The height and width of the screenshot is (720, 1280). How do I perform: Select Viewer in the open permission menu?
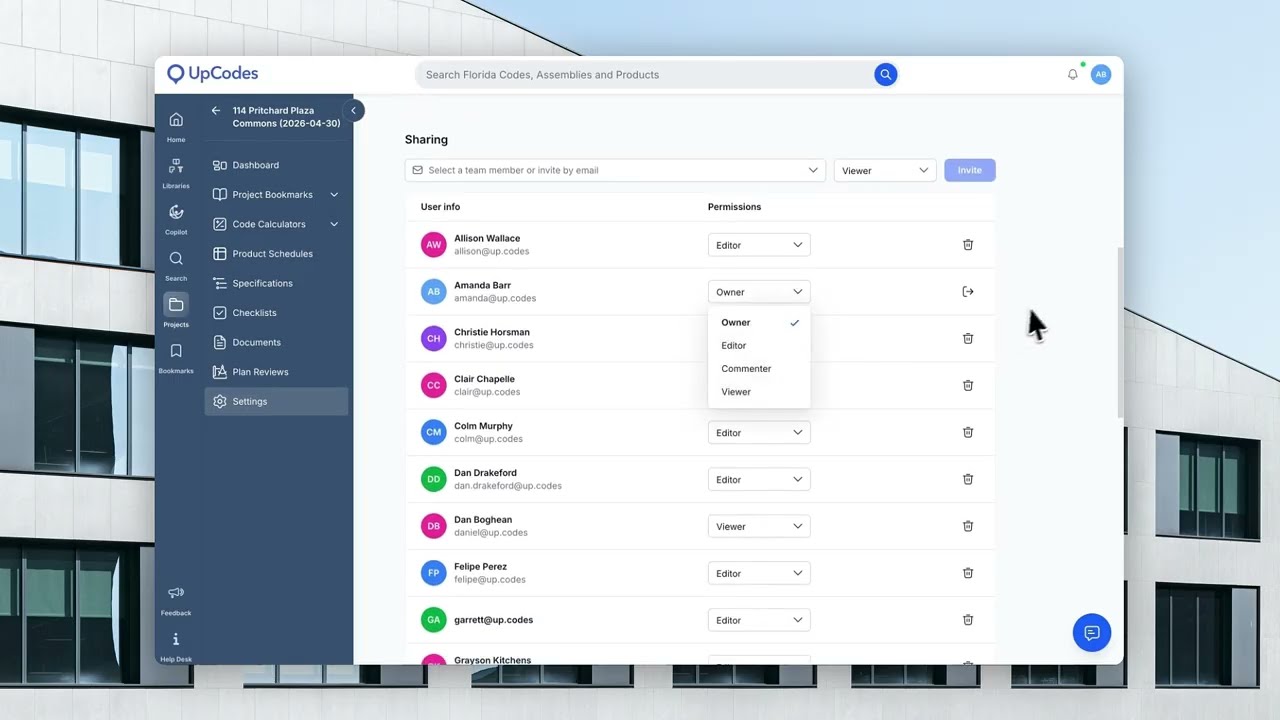click(x=759, y=392)
